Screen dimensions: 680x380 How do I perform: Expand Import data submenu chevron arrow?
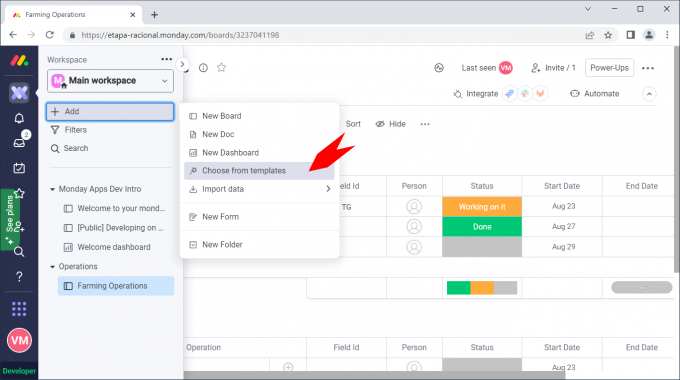(328, 189)
